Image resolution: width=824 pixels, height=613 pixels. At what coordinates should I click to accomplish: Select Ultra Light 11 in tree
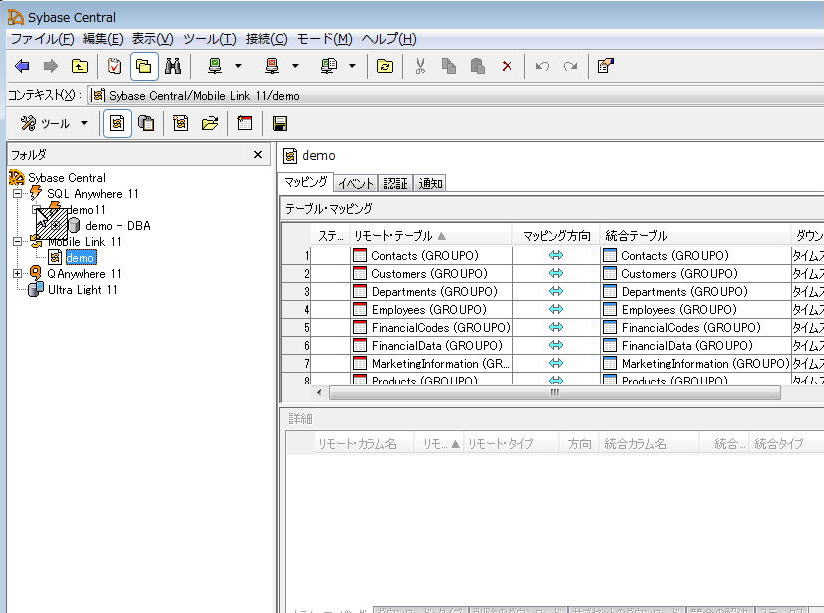click(x=83, y=290)
